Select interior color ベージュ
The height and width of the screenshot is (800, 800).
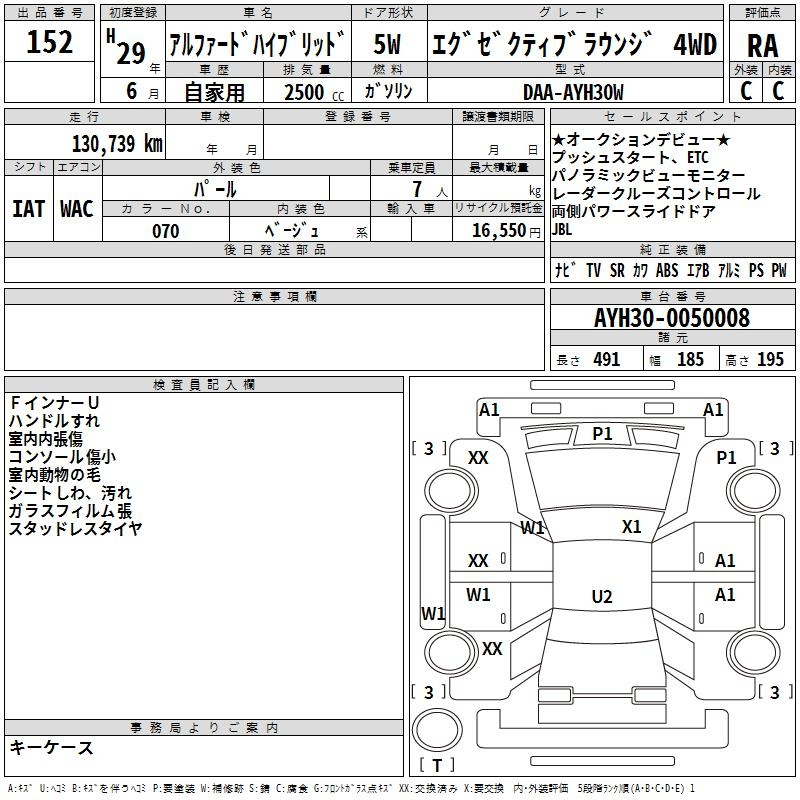click(x=292, y=231)
